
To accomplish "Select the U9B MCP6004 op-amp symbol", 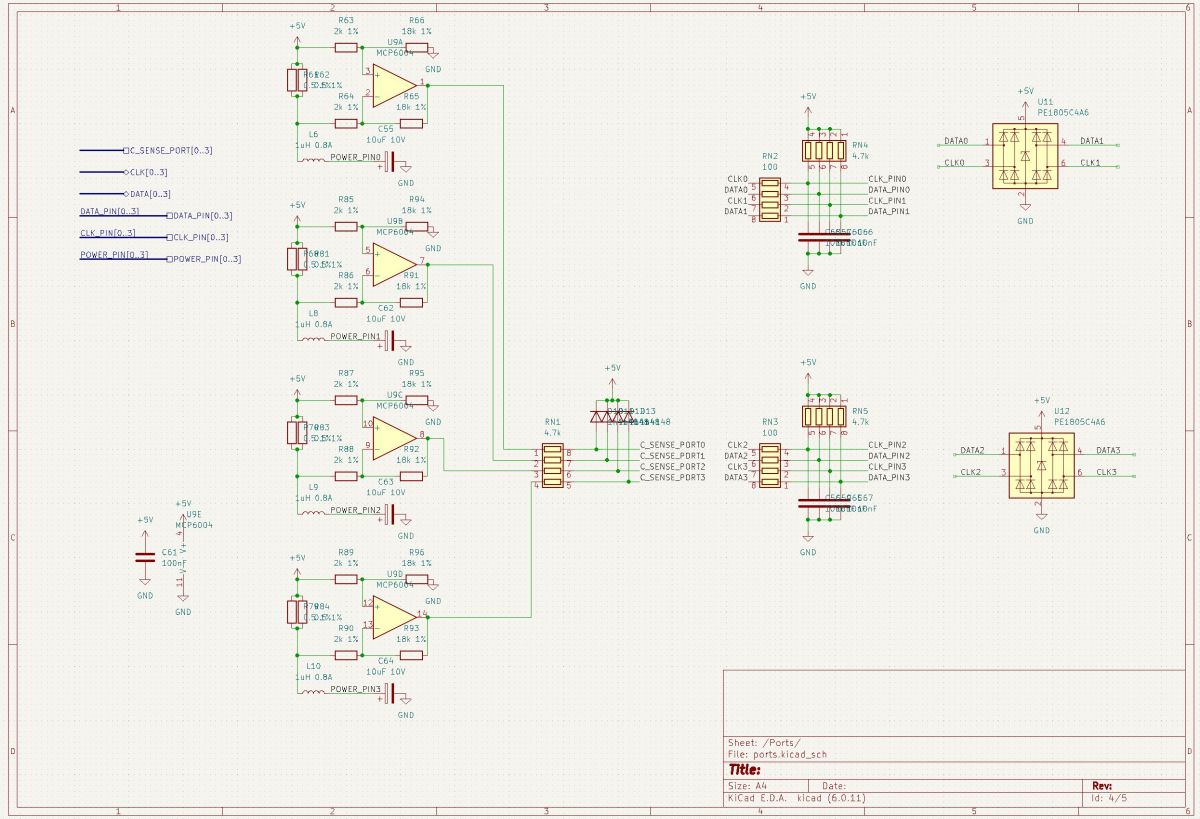I will pos(394,263).
